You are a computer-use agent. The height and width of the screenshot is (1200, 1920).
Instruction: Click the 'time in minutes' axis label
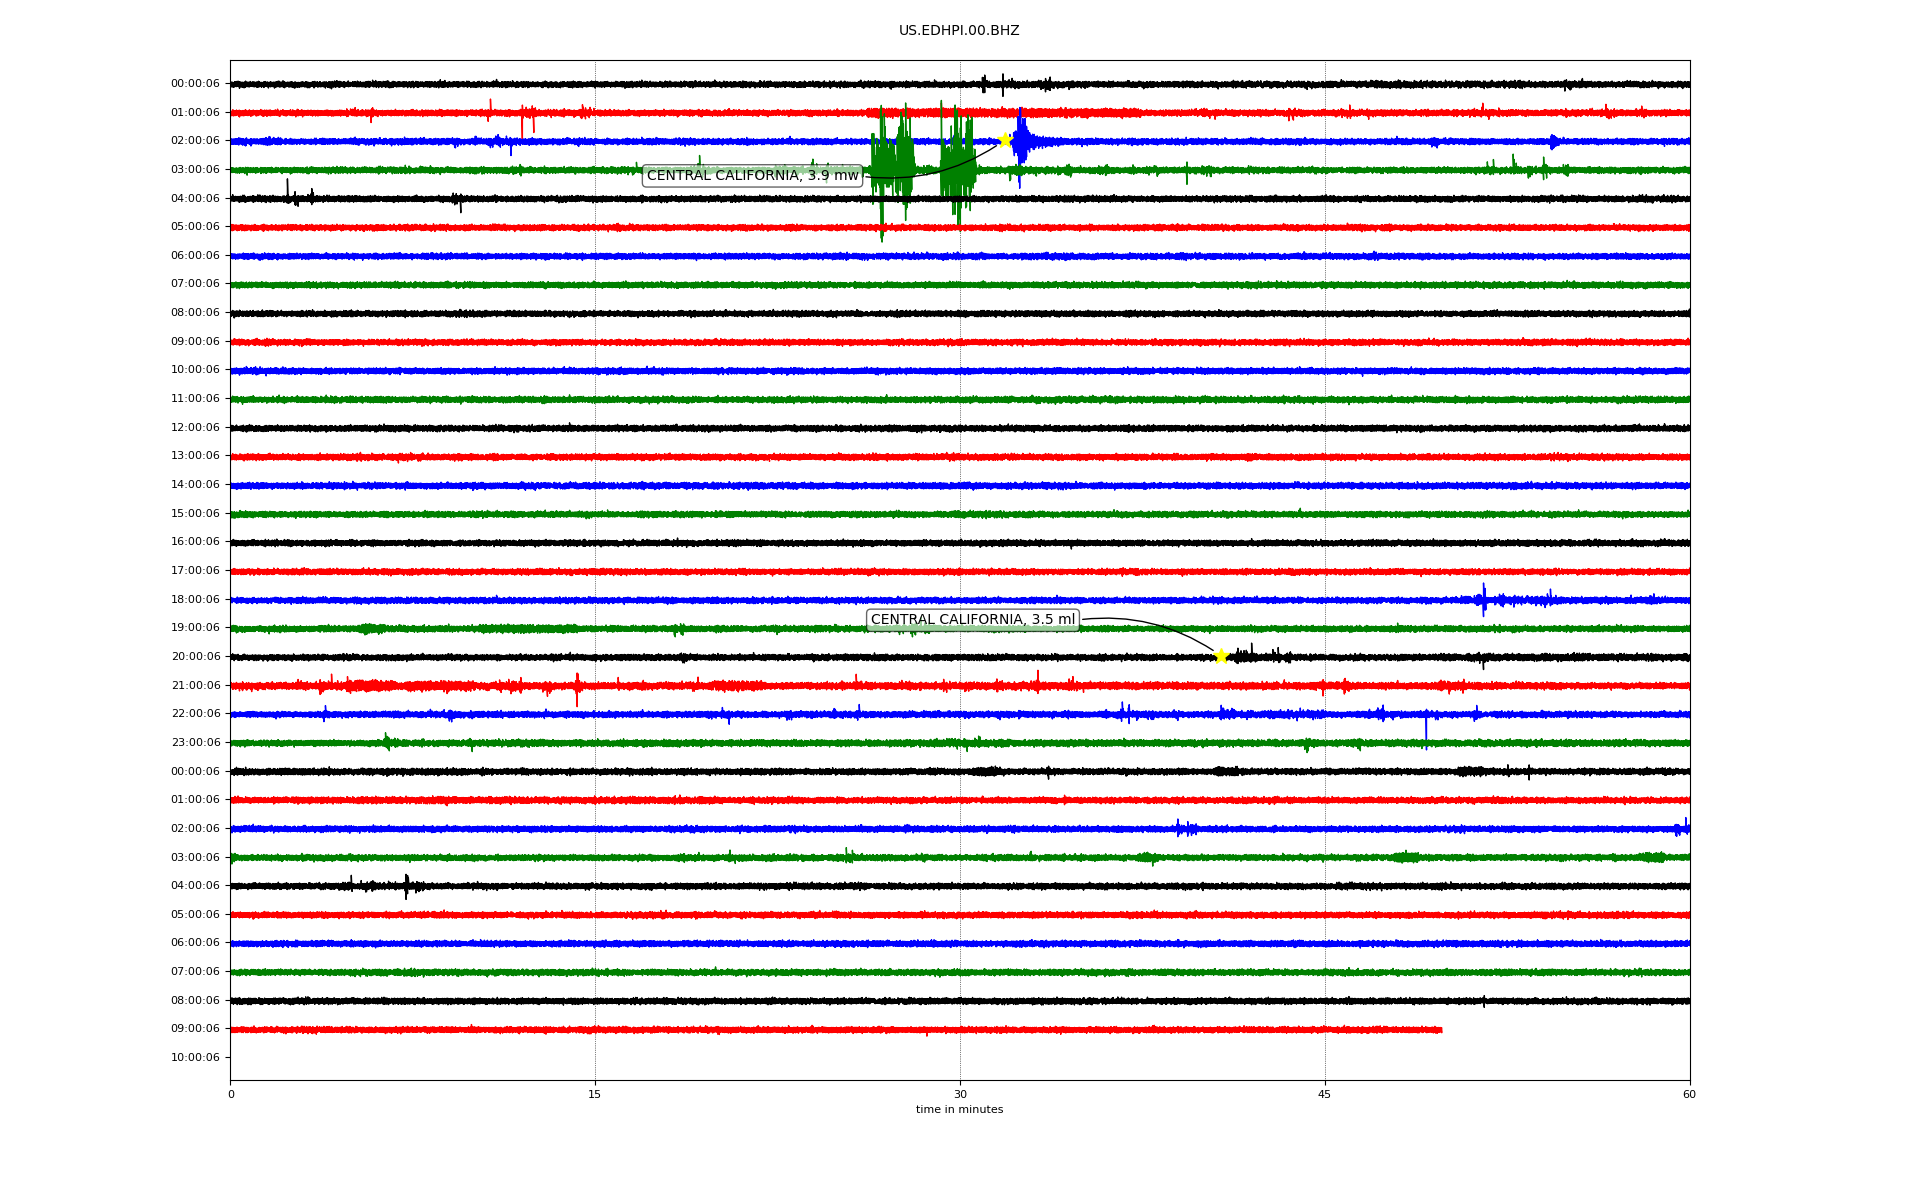click(958, 1109)
